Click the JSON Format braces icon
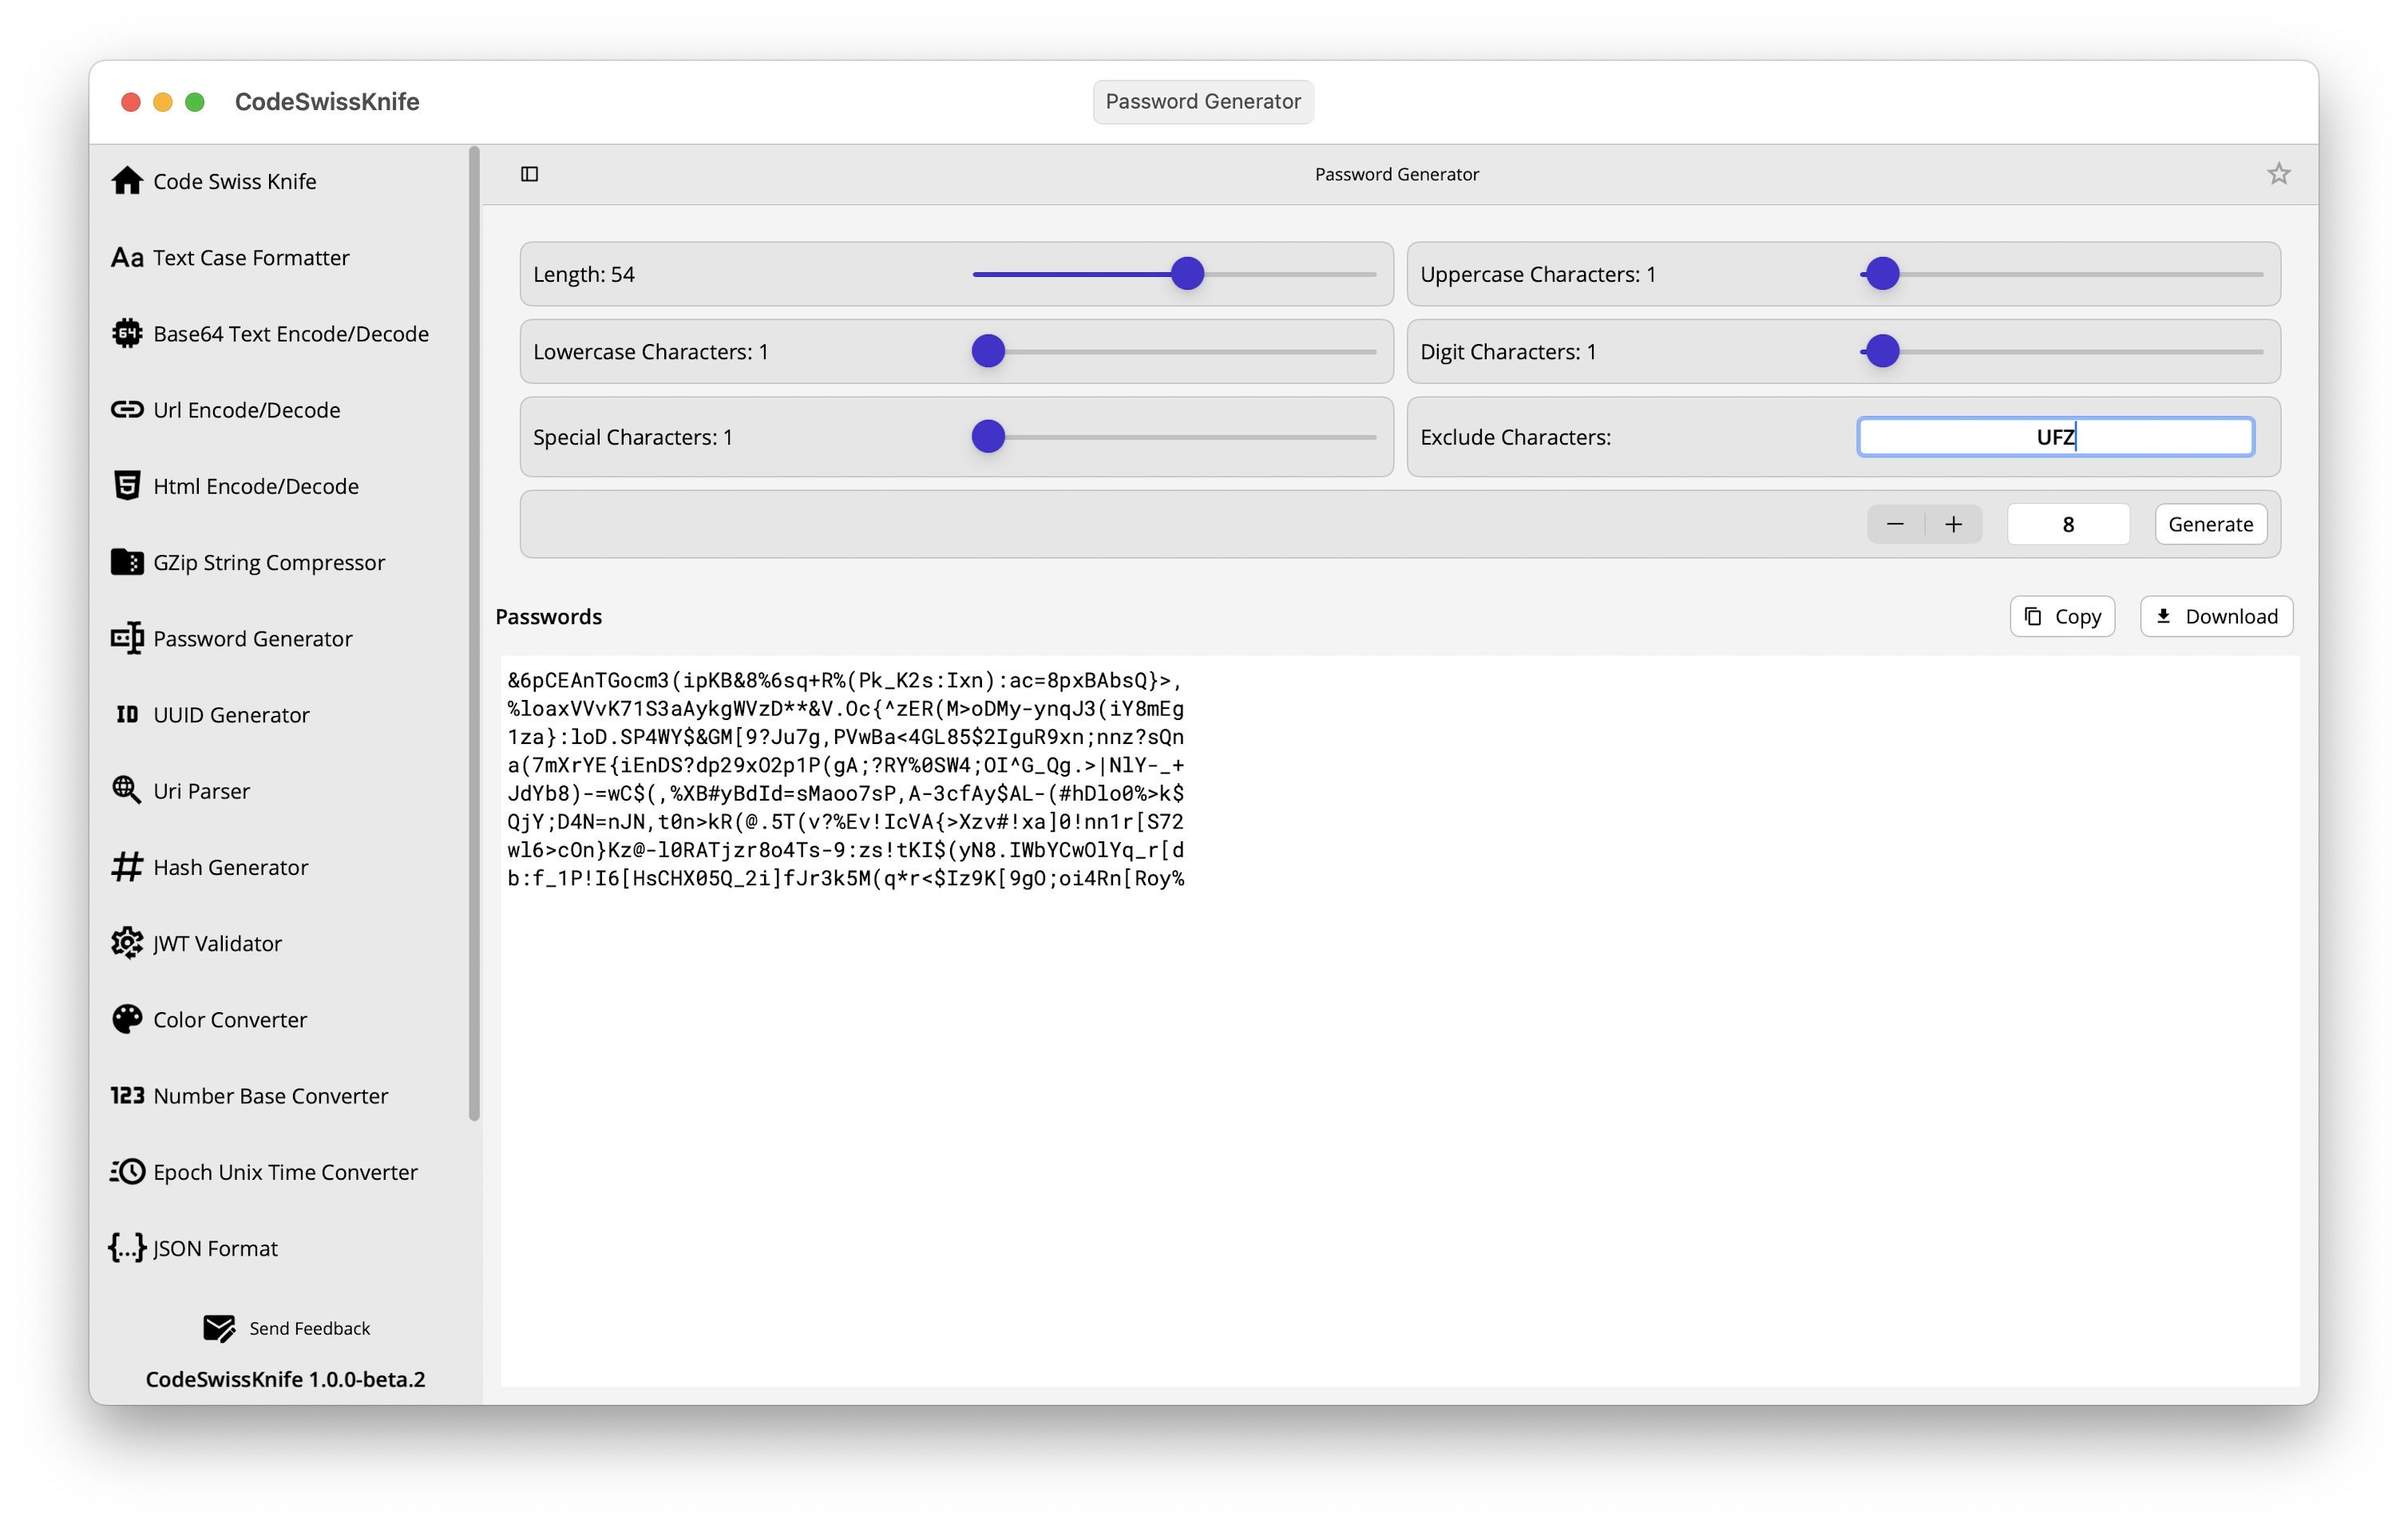The width and height of the screenshot is (2408, 1523). tap(127, 1247)
